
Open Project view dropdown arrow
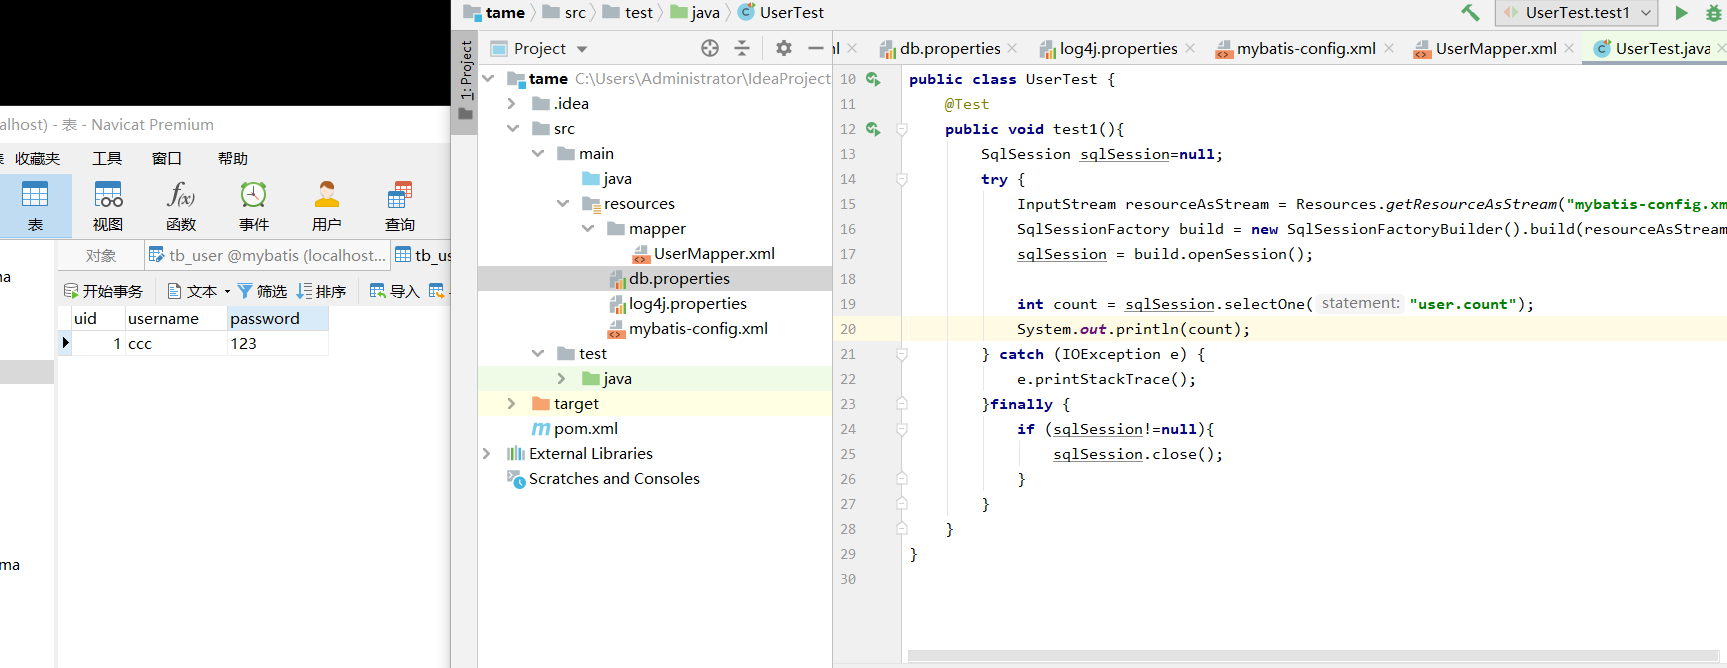click(x=582, y=49)
